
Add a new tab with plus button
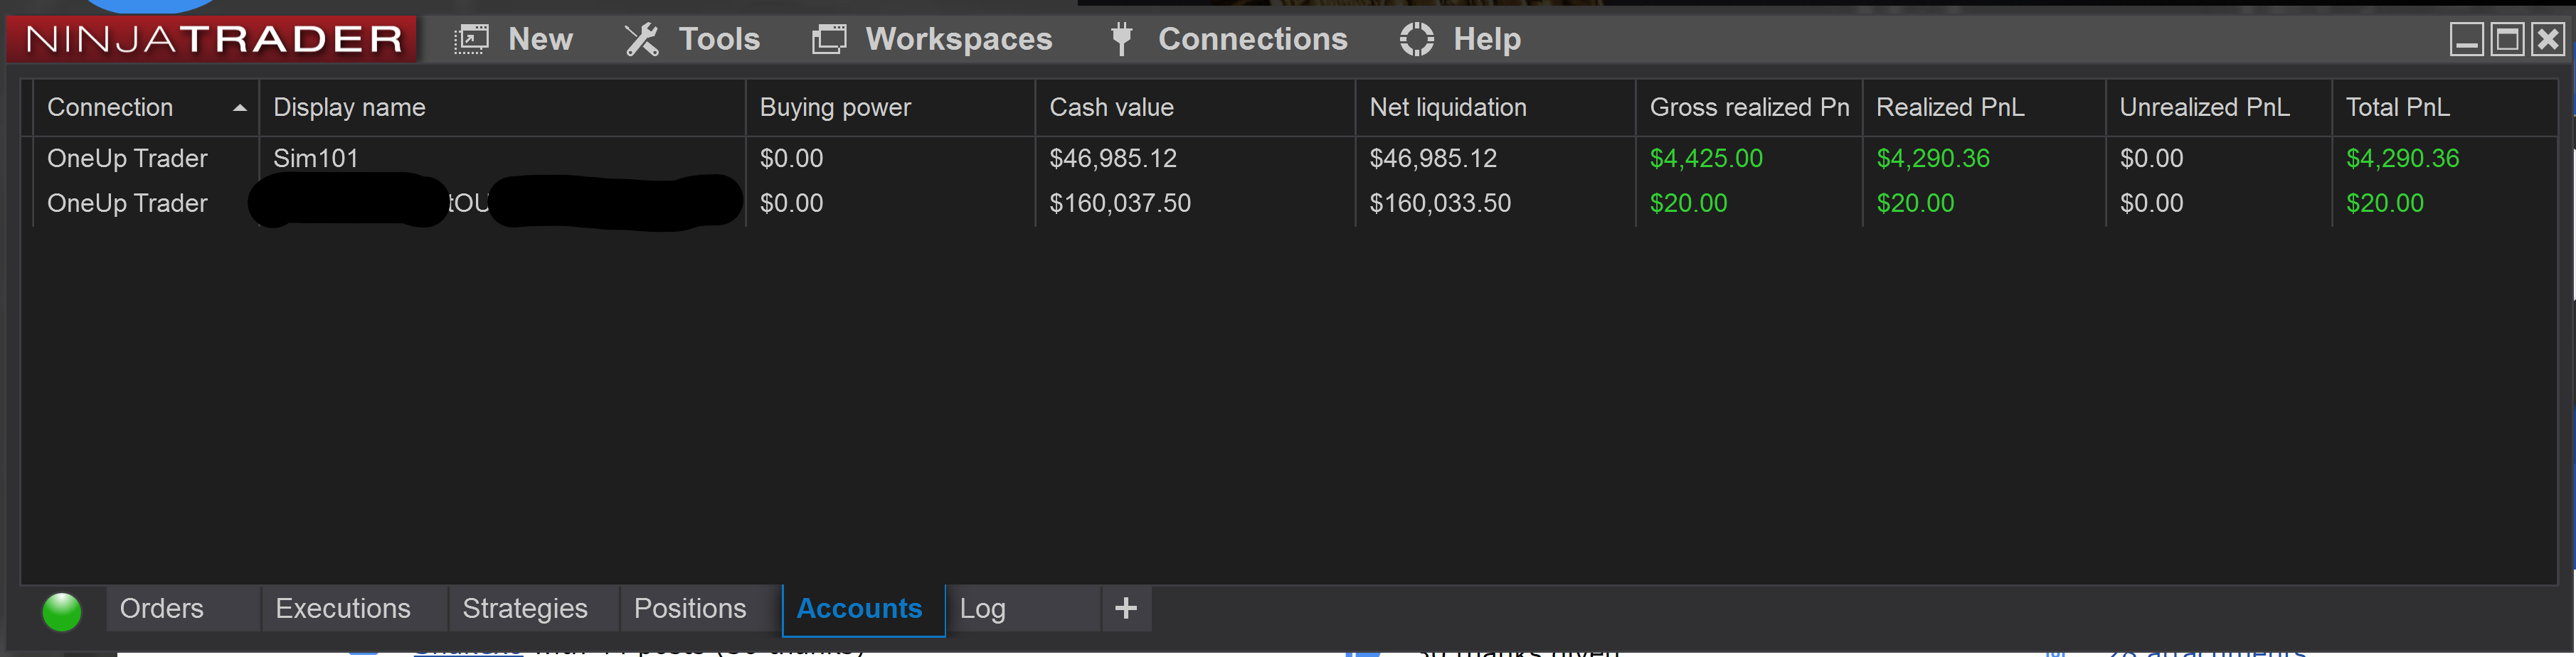pos(1126,608)
